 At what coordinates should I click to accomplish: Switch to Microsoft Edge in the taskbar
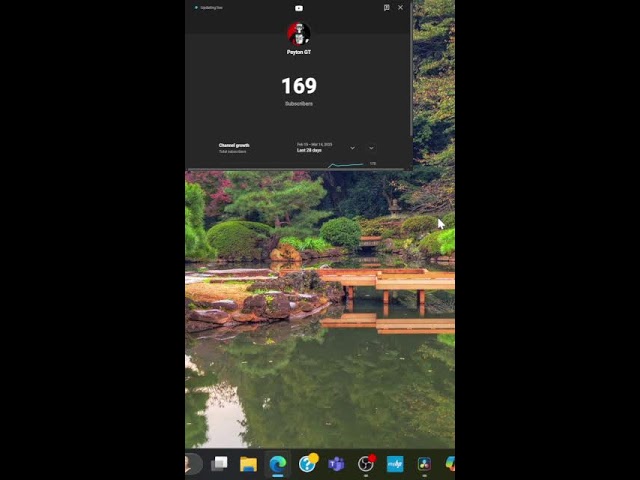coord(278,464)
